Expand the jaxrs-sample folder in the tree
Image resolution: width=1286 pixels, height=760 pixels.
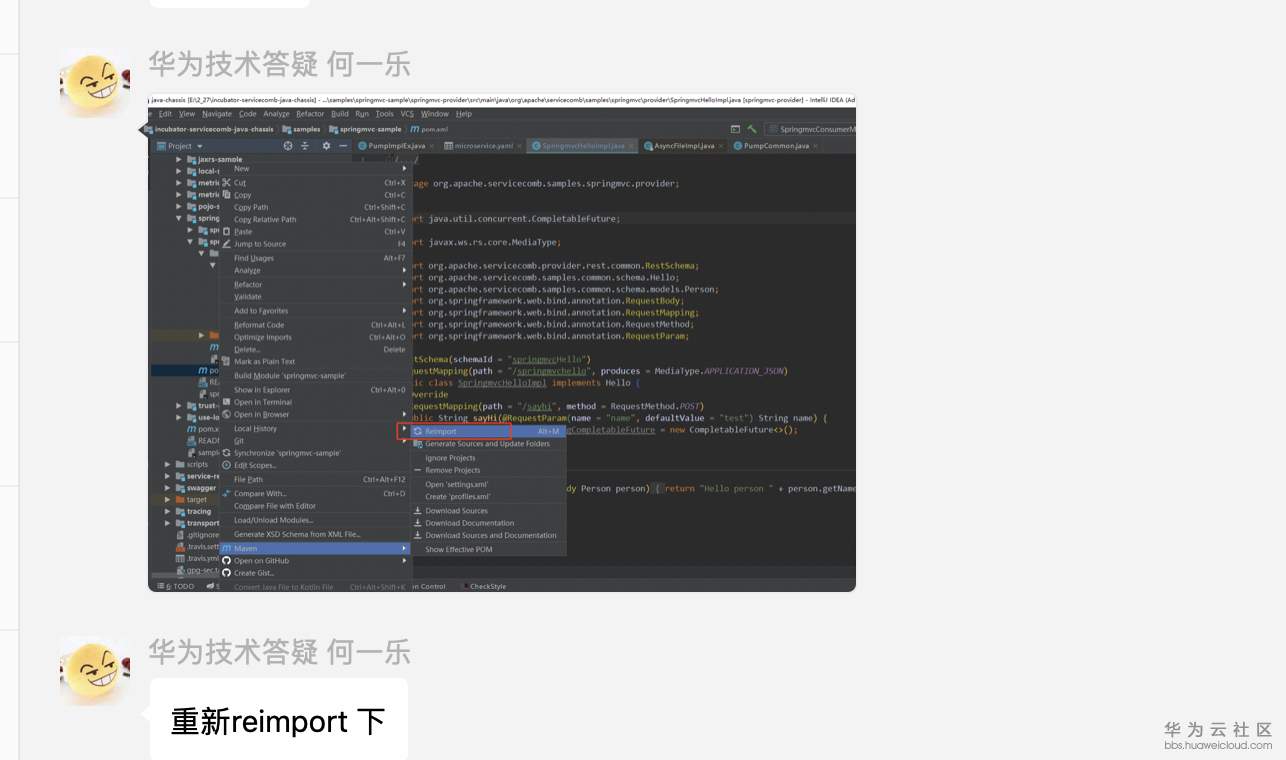[x=179, y=159]
